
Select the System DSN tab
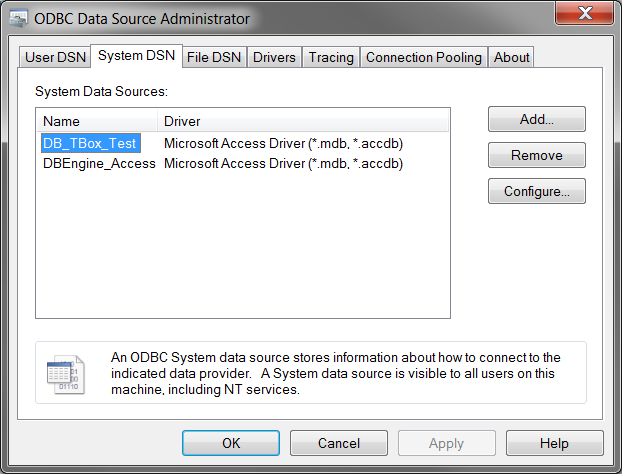[x=135, y=56]
